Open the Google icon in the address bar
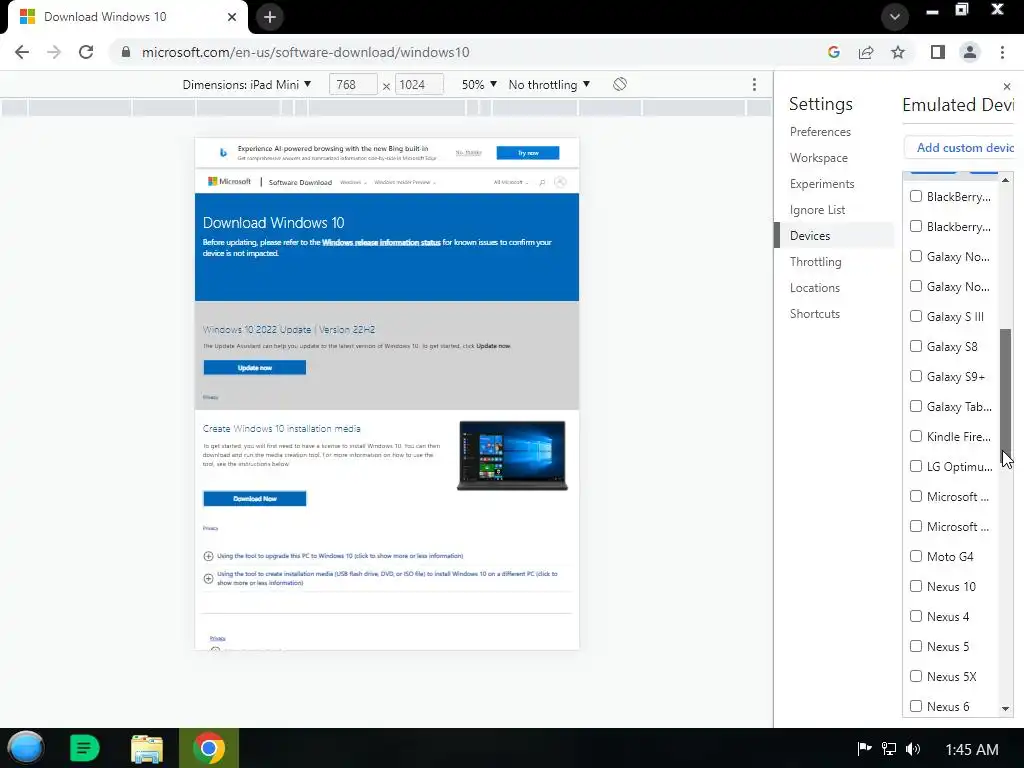1024x768 pixels. pyautogui.click(x=833, y=52)
